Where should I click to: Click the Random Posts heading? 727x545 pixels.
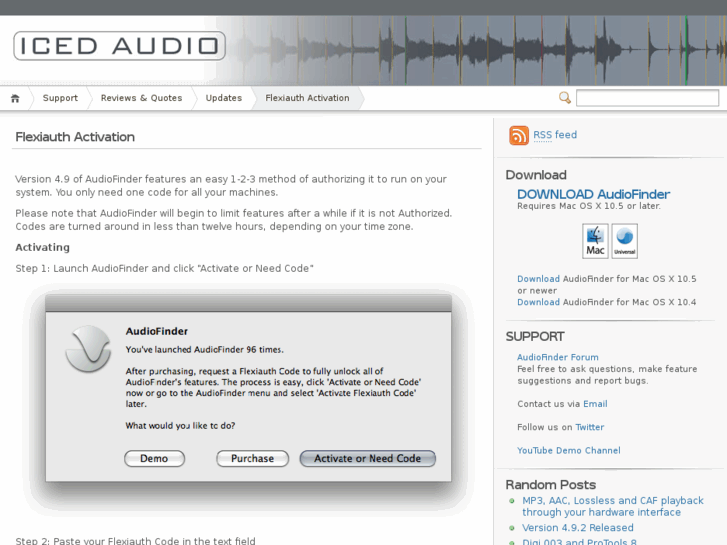(x=551, y=485)
